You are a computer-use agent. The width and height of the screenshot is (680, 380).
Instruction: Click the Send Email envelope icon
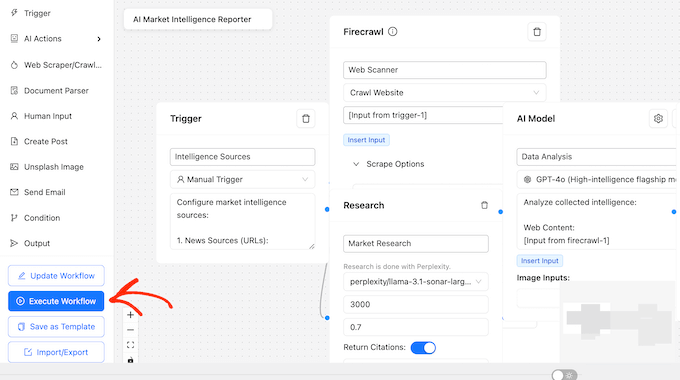click(14, 192)
